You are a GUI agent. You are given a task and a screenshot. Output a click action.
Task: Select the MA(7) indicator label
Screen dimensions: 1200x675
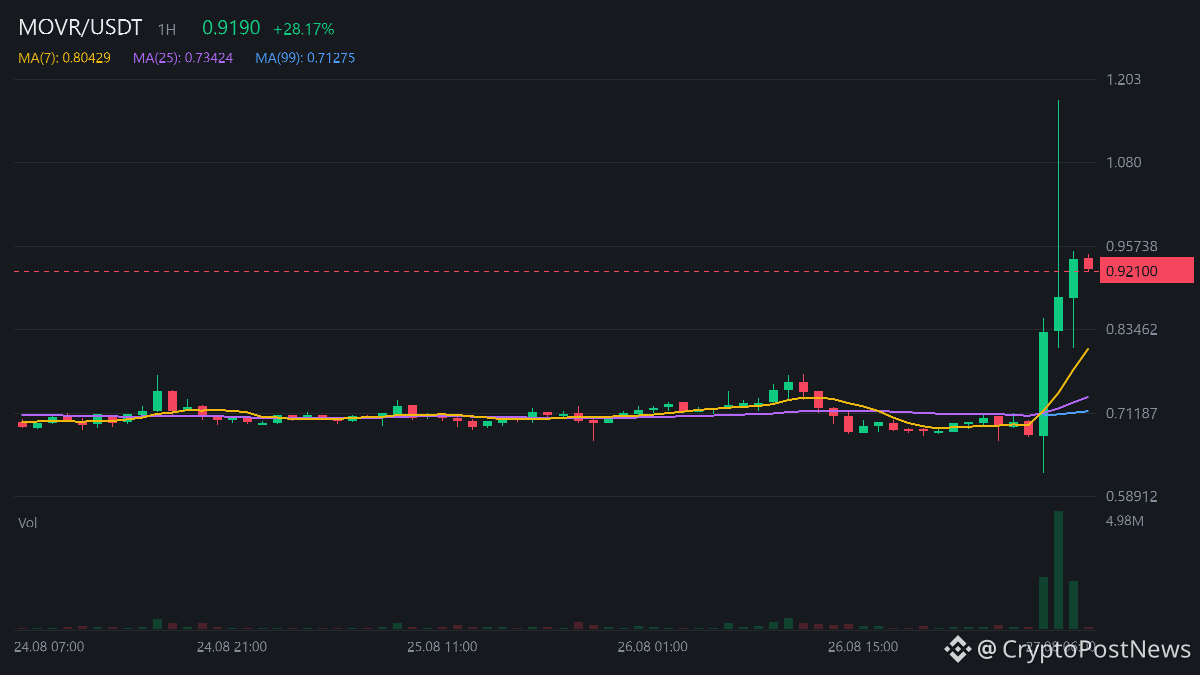(x=64, y=58)
